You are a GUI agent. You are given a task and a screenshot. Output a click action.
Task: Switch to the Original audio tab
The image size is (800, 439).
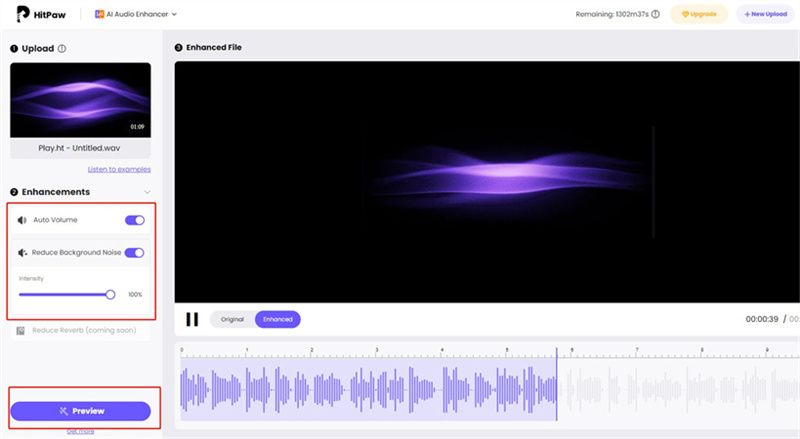[232, 319]
